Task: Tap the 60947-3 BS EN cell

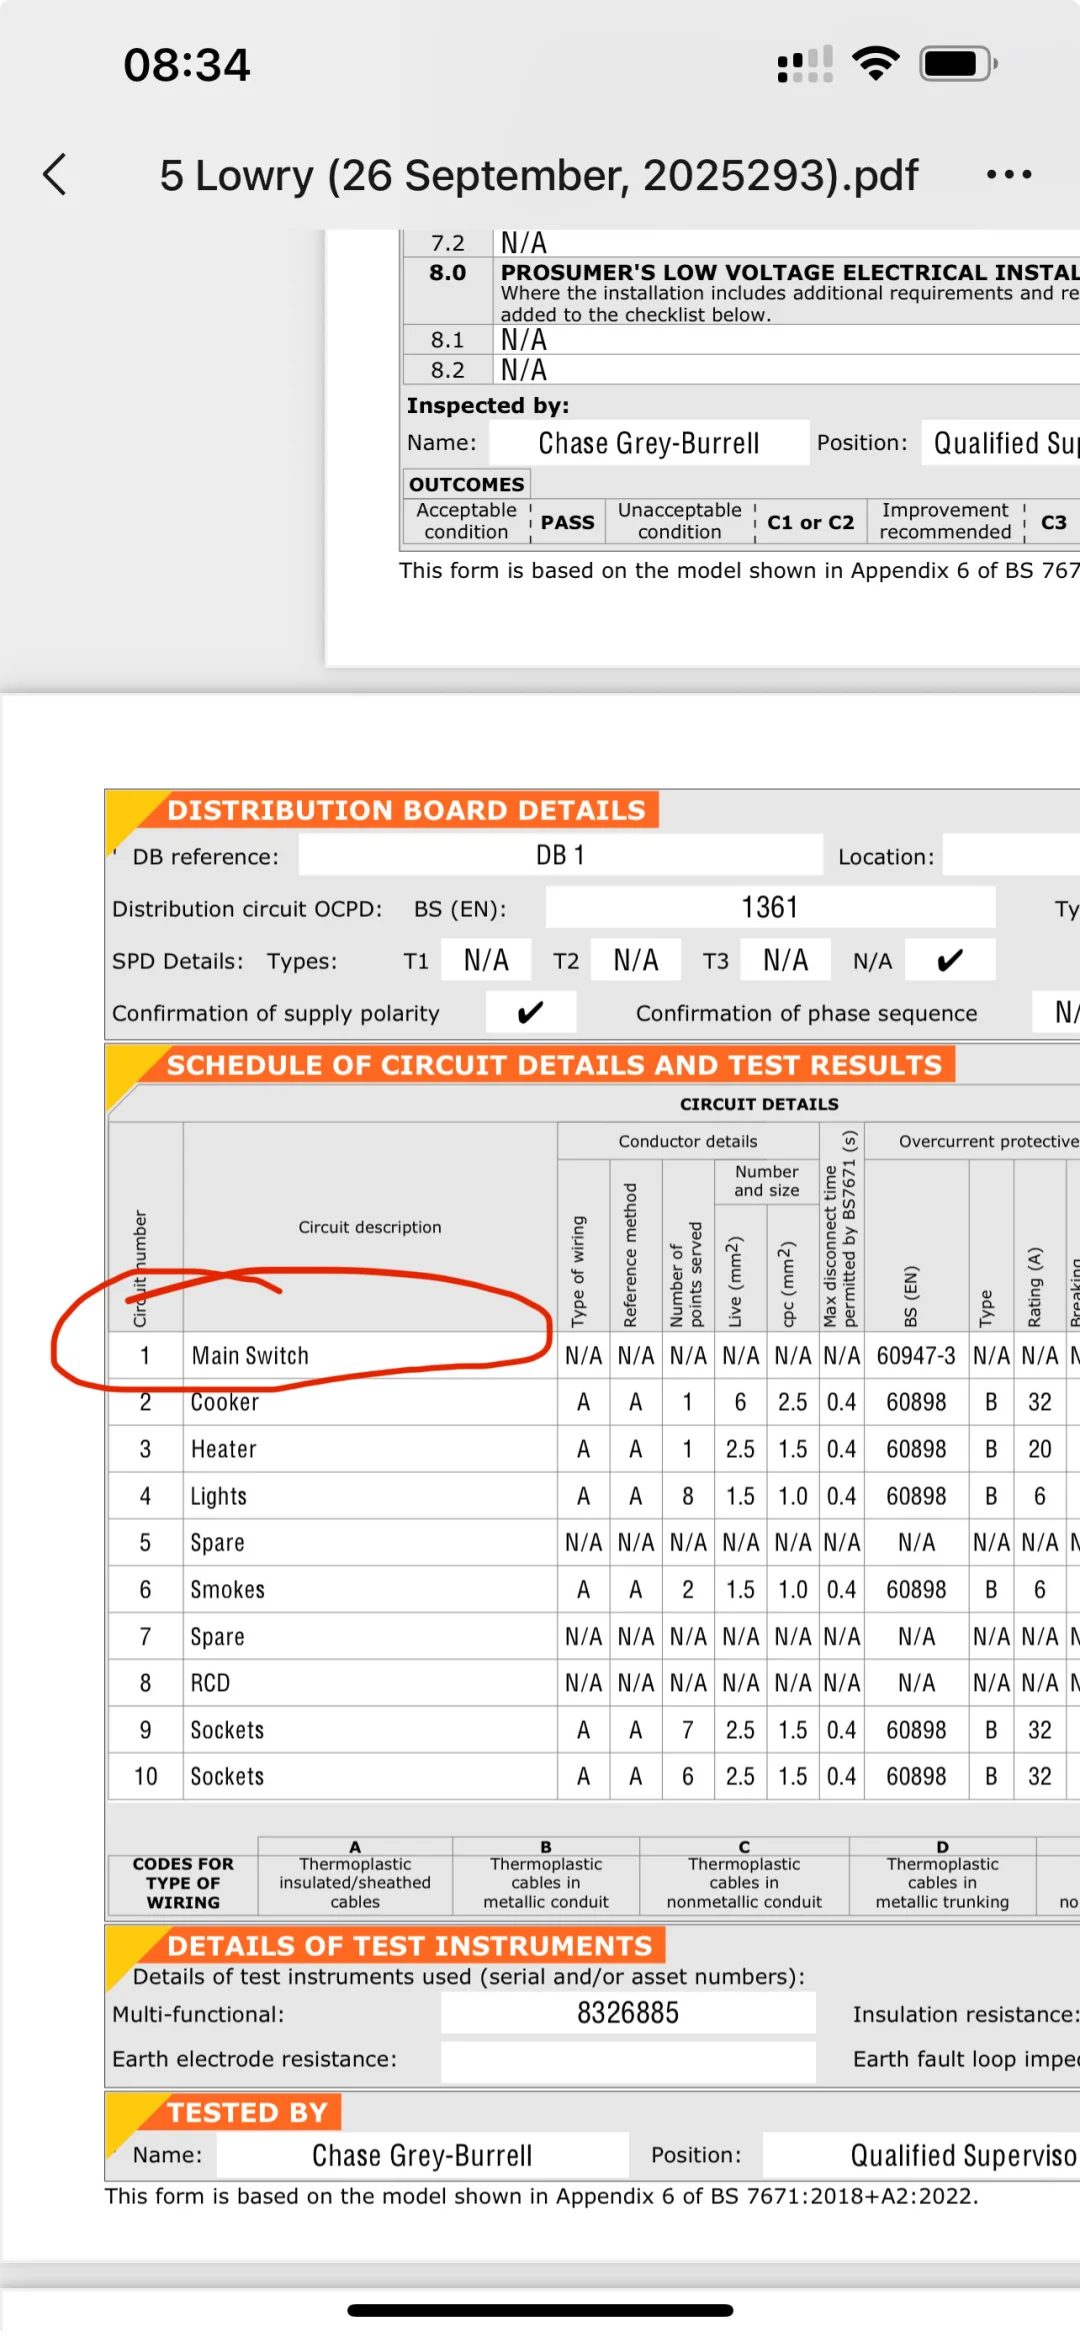Action: click(x=916, y=1355)
